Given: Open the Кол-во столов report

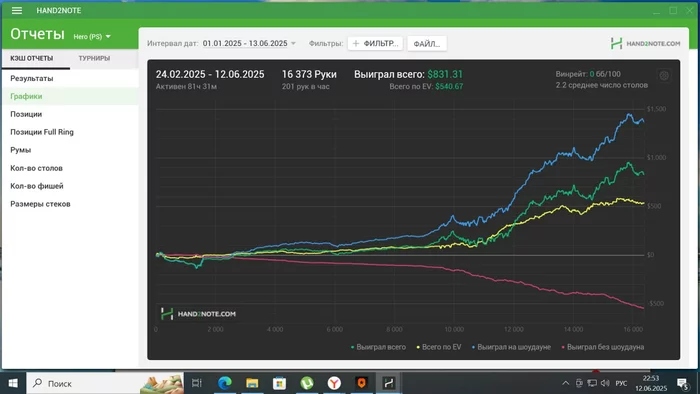Looking at the screenshot, I should tap(70, 168).
